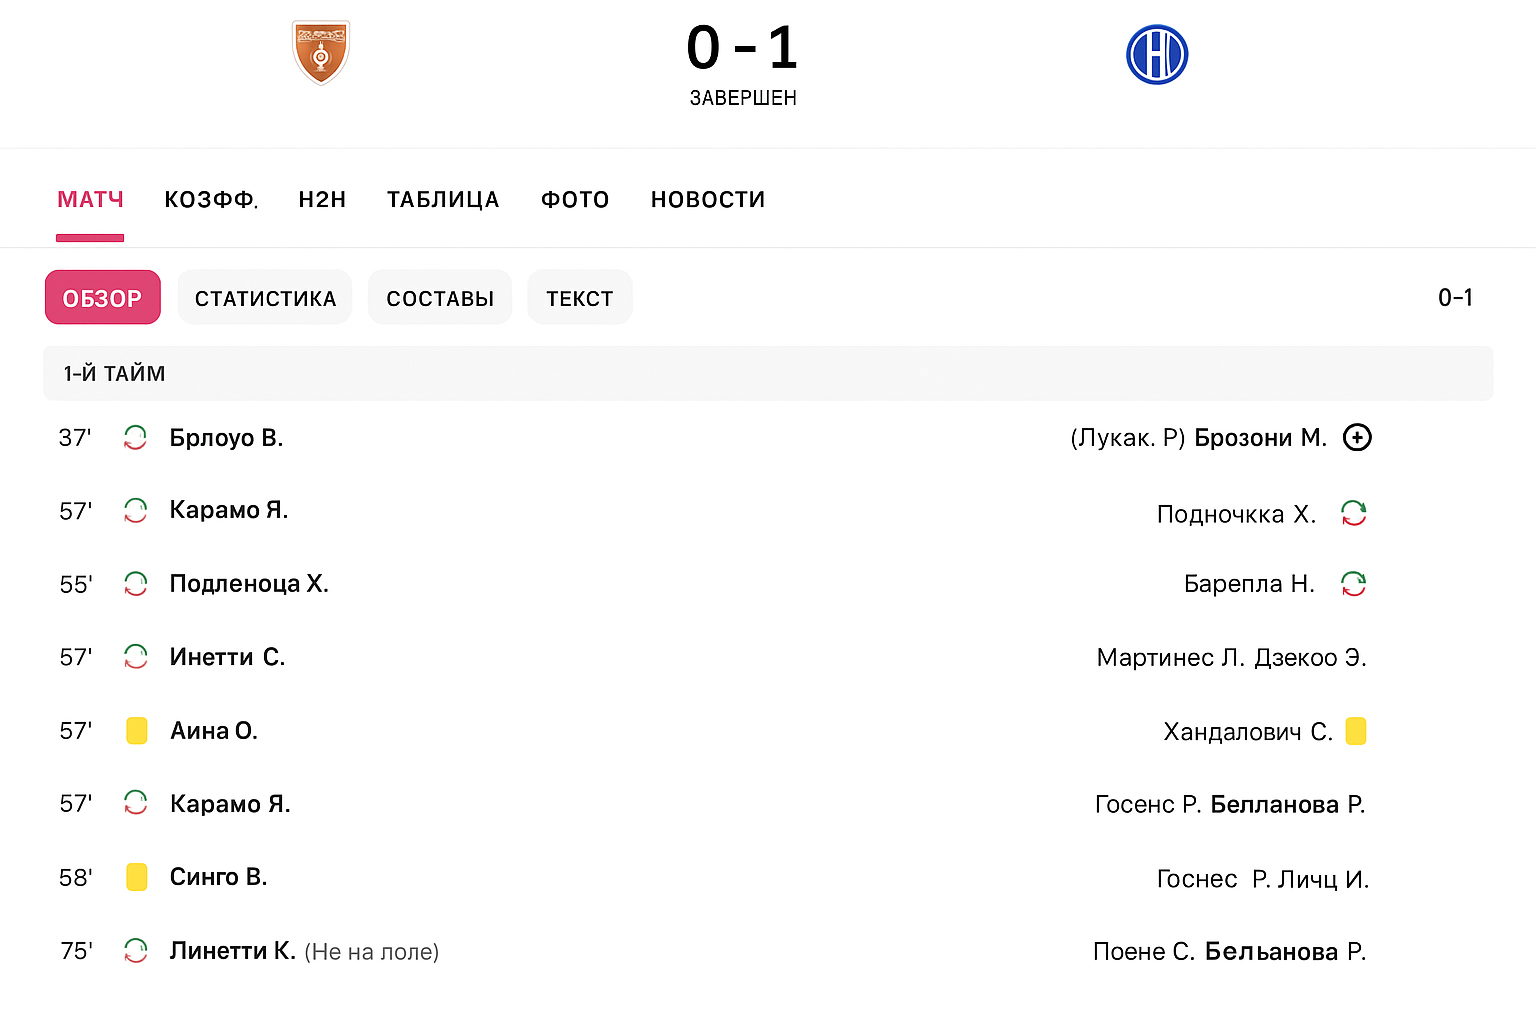The height and width of the screenshot is (1024, 1536).
Task: Open the ФОТО section
Action: [575, 199]
